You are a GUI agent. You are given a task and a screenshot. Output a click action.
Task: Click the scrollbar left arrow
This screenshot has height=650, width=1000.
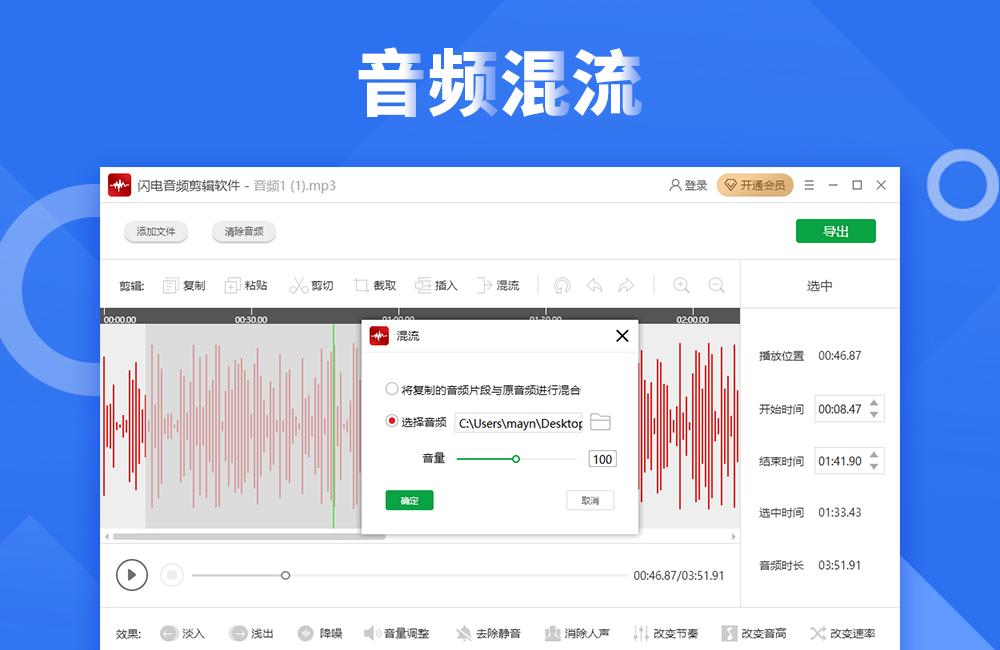click(107, 536)
